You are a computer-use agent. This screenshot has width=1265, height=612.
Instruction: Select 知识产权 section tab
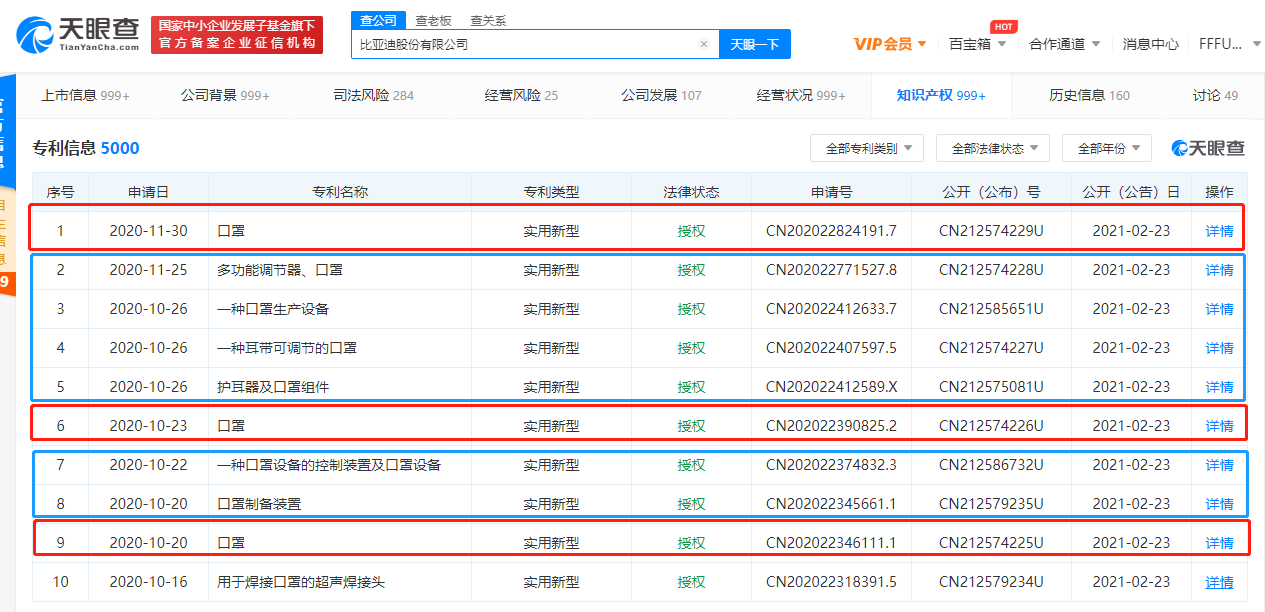[x=941, y=95]
